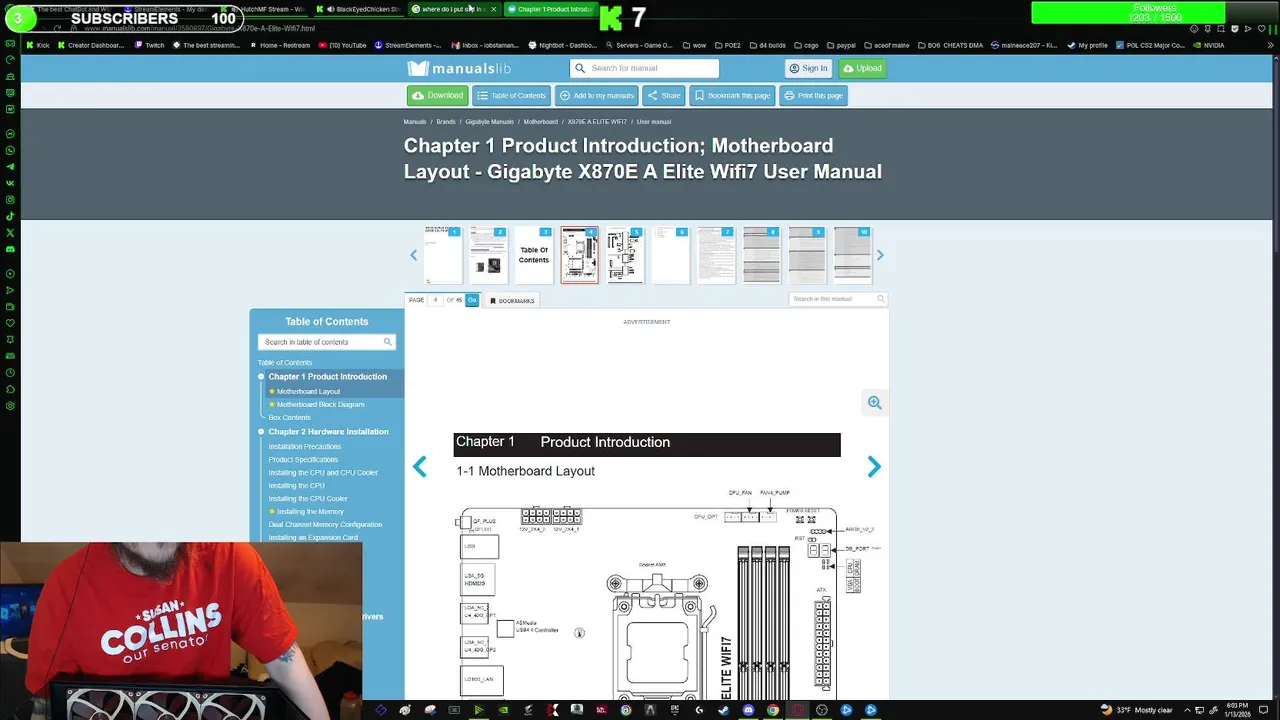The height and width of the screenshot is (720, 1280).
Task: Collapse Chapter 2 Hardware Installation bullet
Action: (261, 432)
